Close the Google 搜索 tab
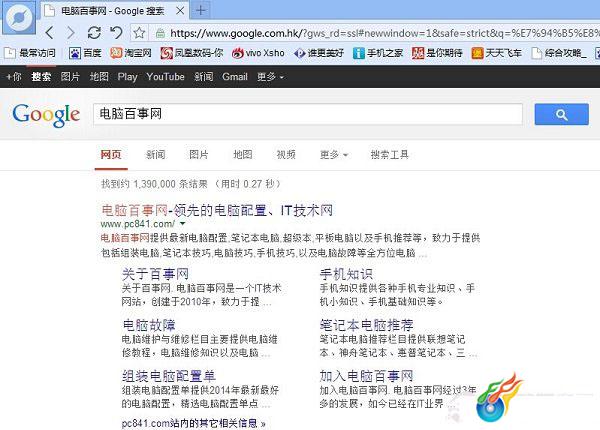Viewport: 600px width, 430px height. pyautogui.click(x=180, y=11)
